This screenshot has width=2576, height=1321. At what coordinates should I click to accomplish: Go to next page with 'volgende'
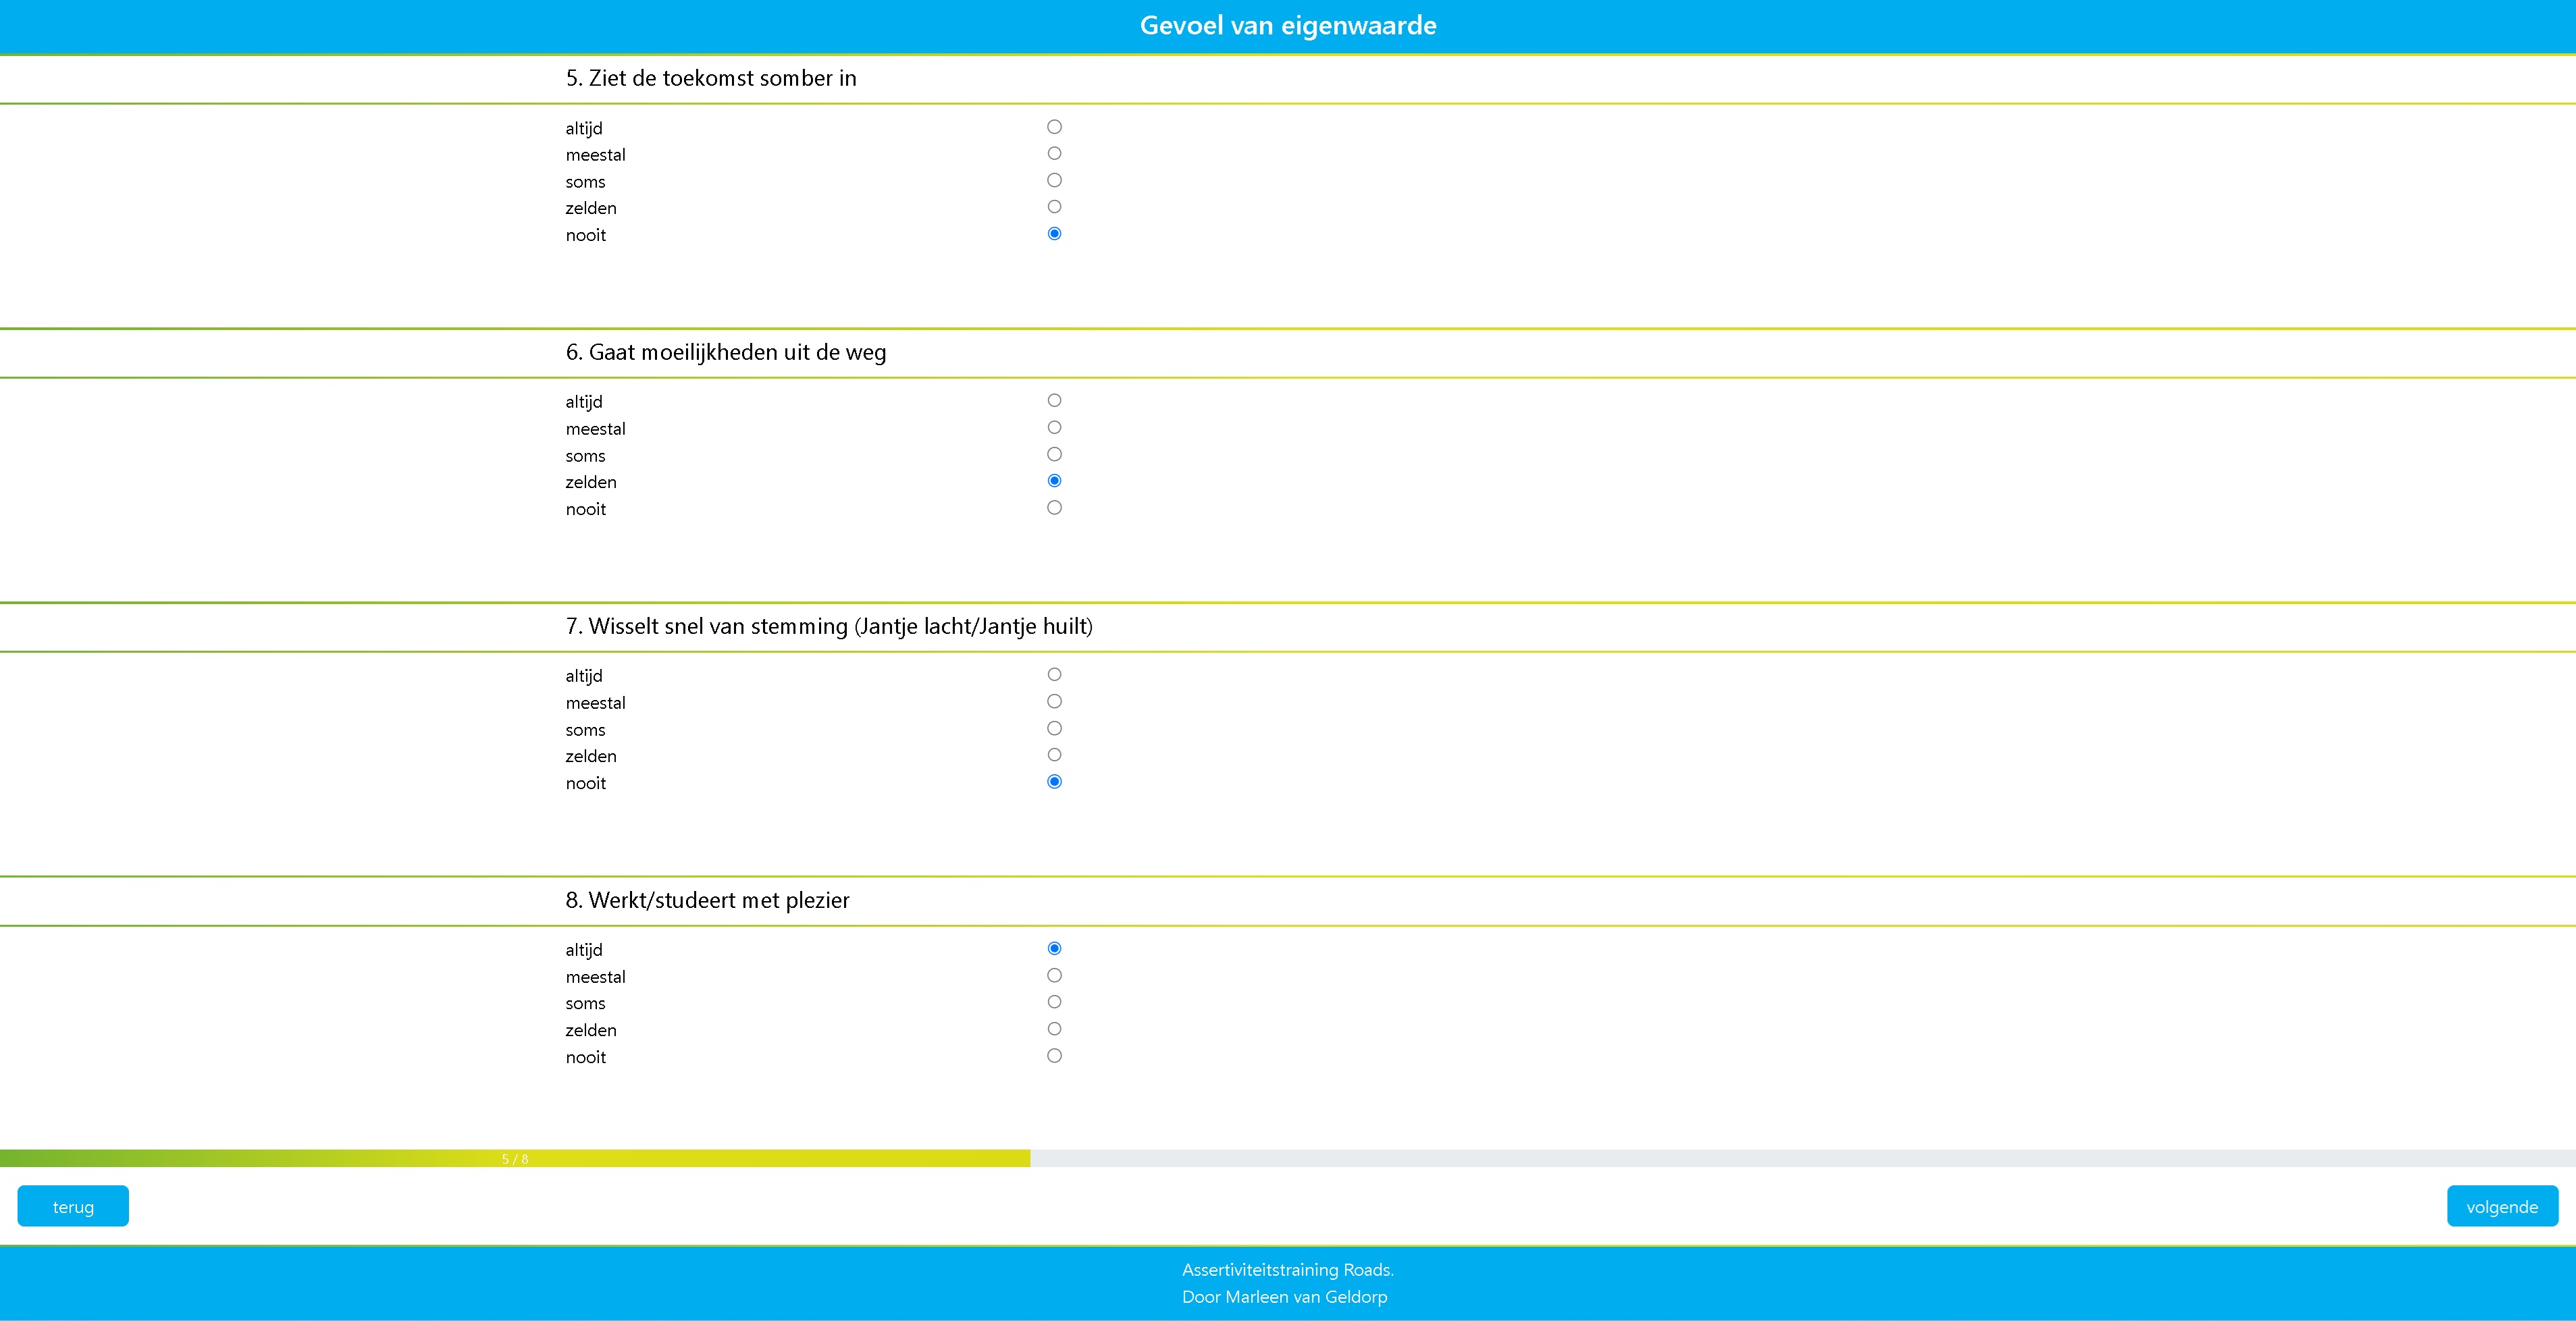tap(2501, 1206)
